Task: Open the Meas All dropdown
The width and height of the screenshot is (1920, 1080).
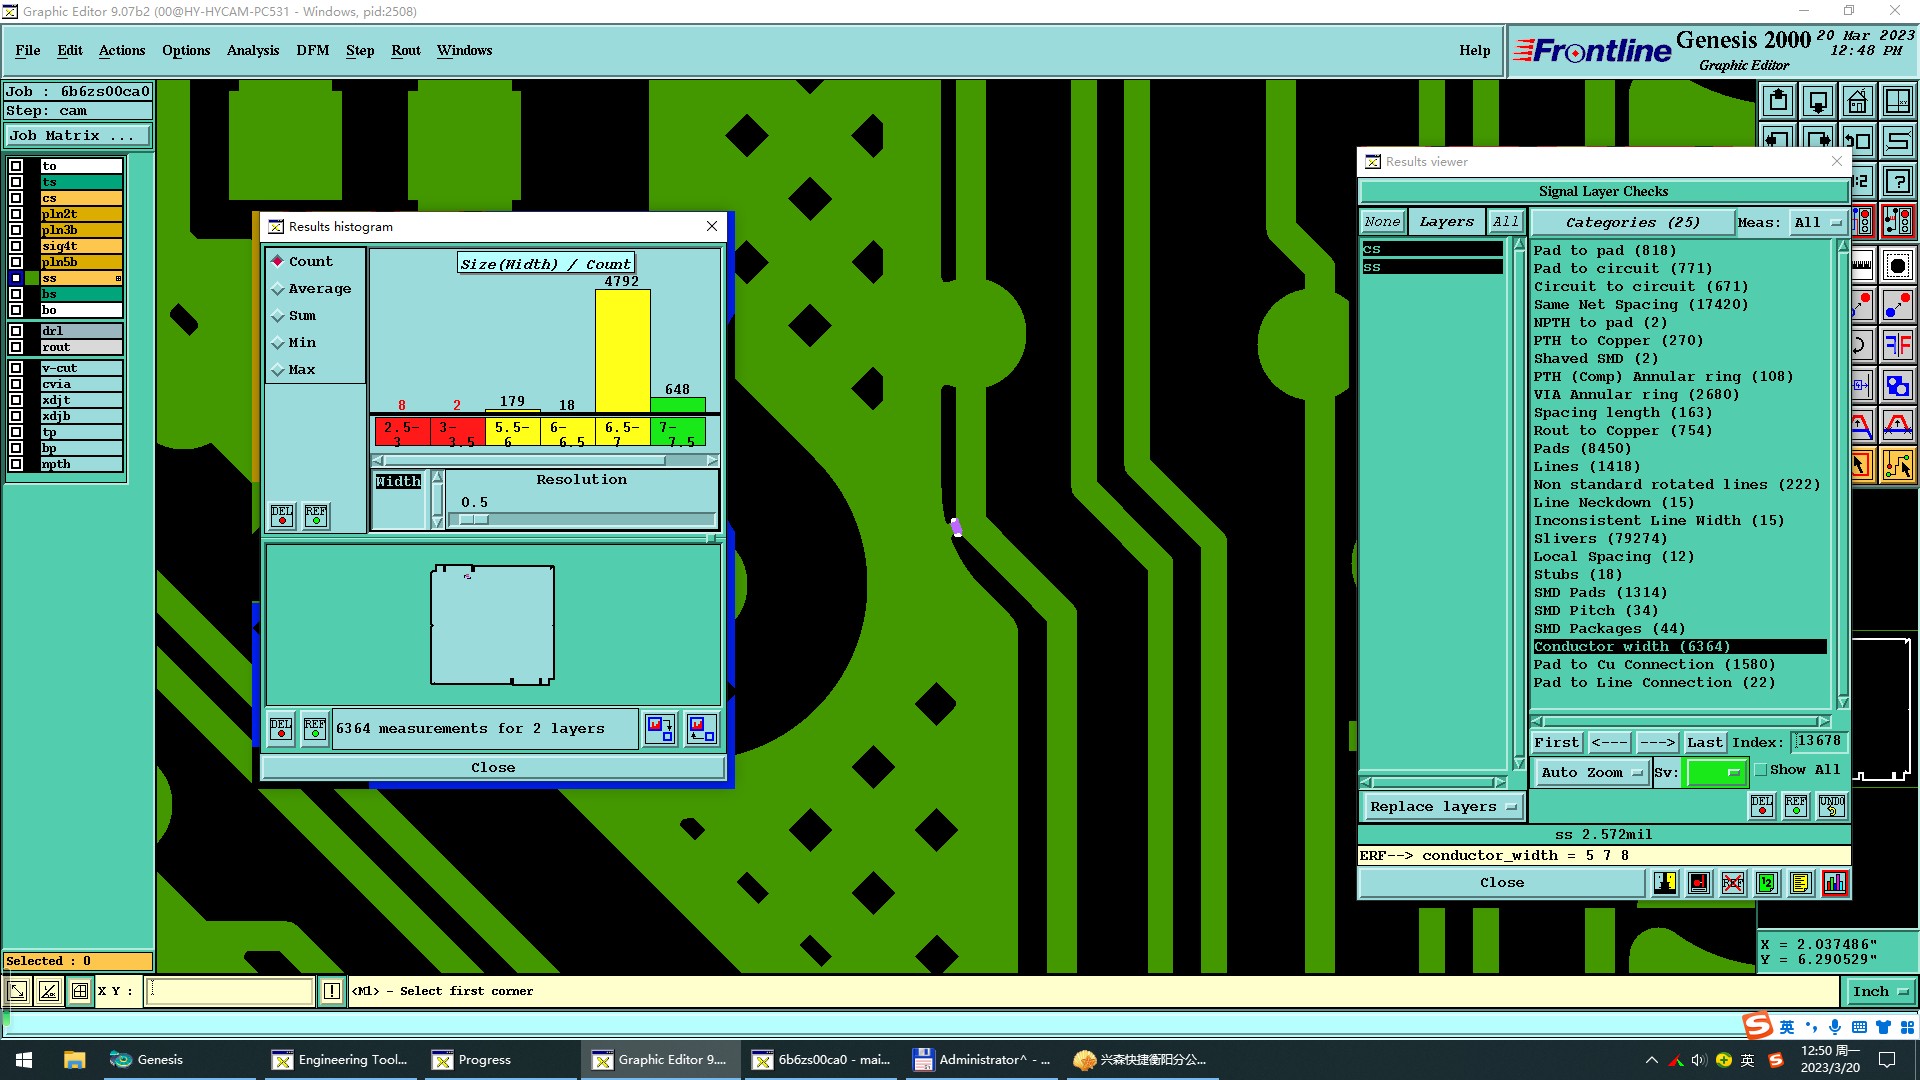Action: pos(1817,223)
